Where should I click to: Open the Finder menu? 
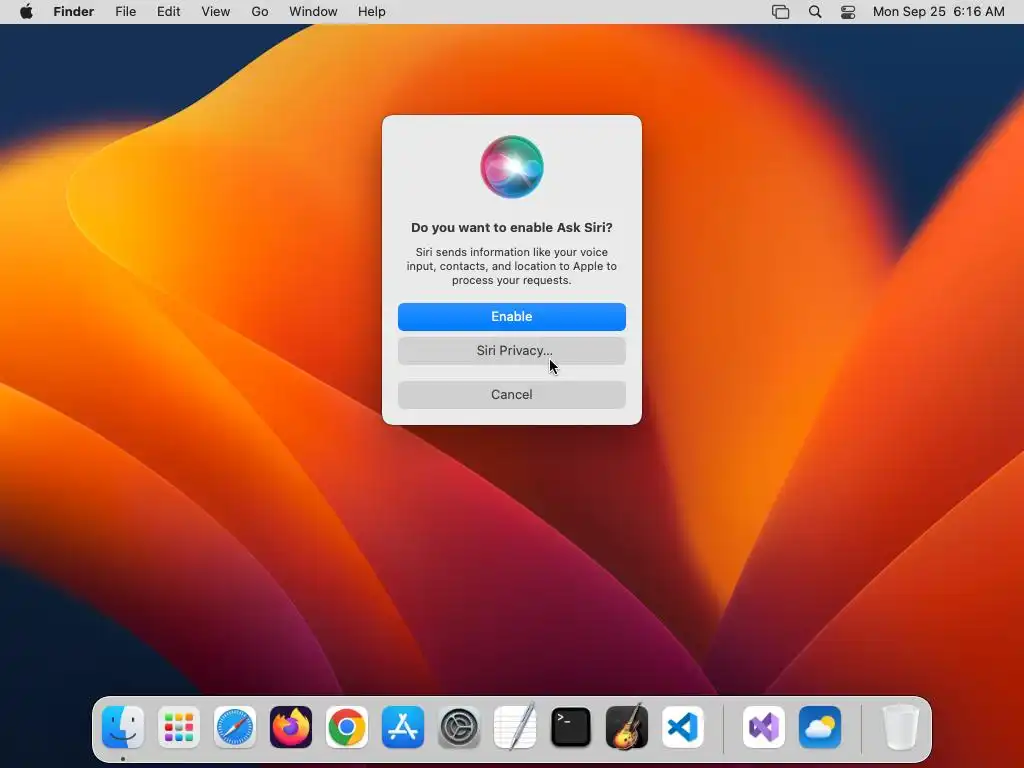click(74, 12)
